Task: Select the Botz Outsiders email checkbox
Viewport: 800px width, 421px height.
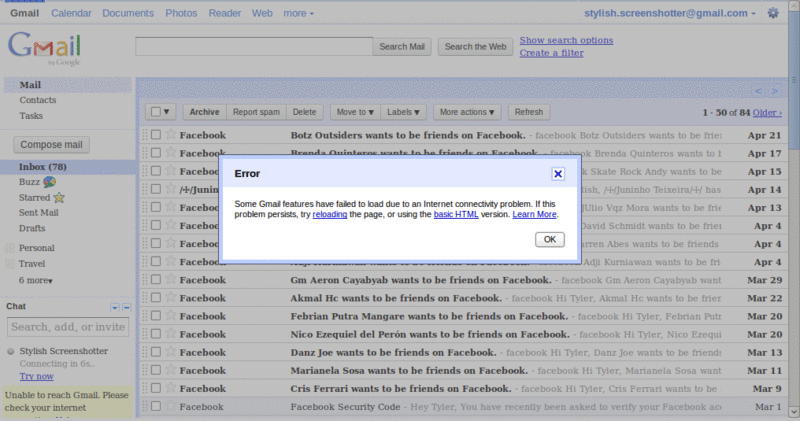Action: pyautogui.click(x=156, y=135)
